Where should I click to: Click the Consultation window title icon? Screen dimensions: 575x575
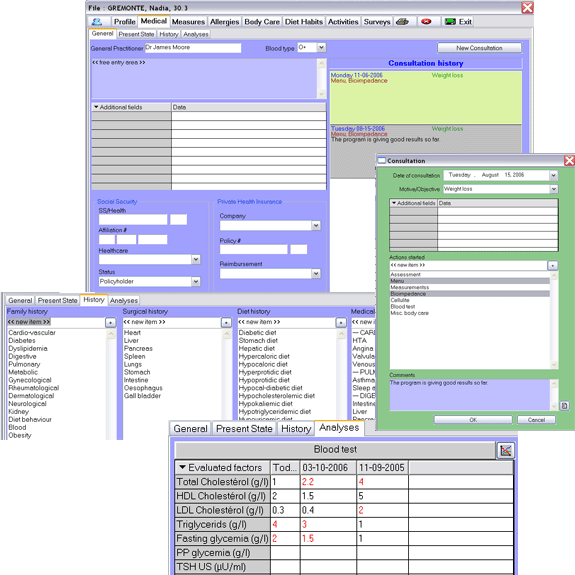click(382, 161)
